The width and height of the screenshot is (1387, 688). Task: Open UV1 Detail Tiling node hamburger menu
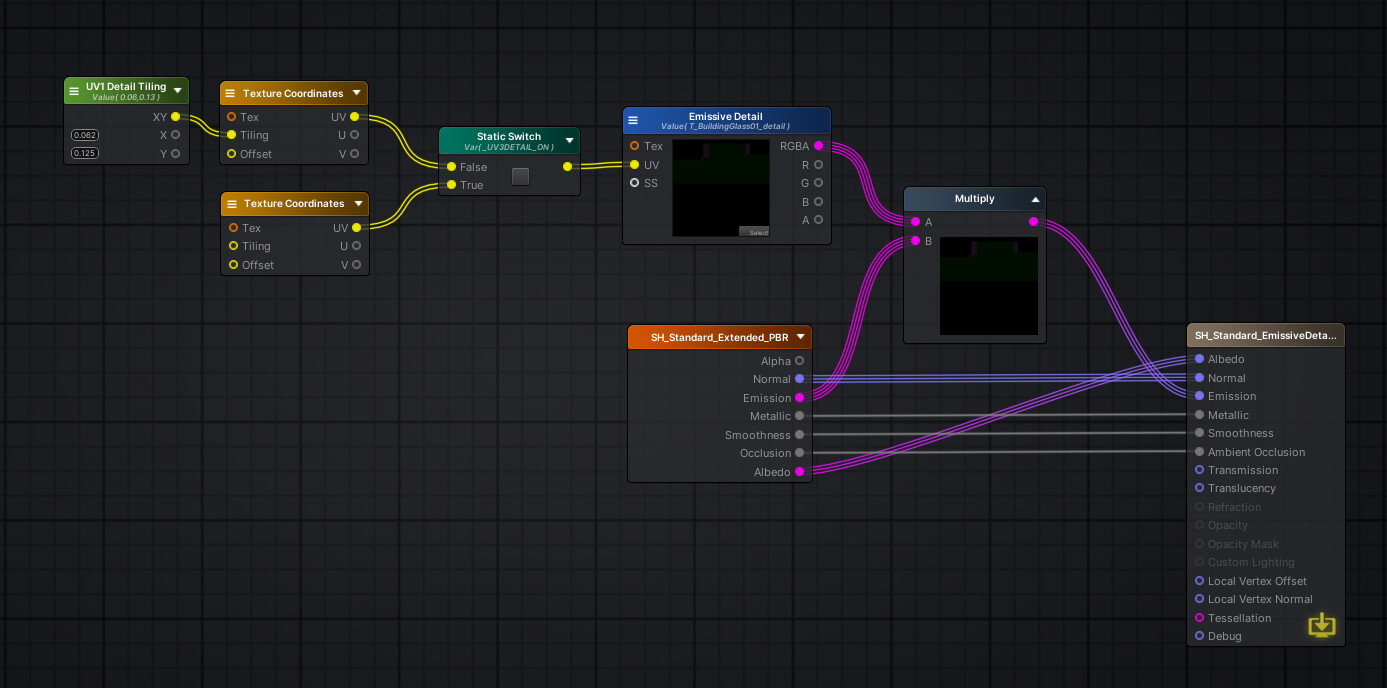[74, 90]
